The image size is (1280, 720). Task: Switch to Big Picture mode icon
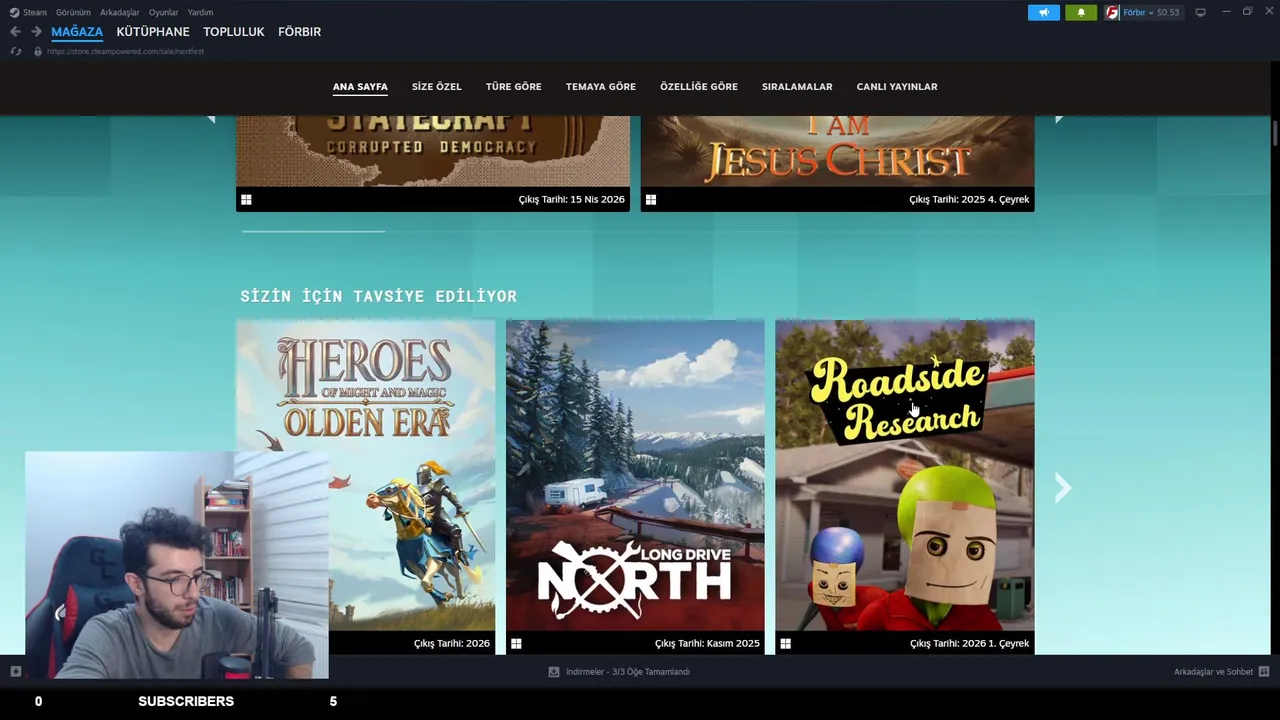(x=1200, y=12)
